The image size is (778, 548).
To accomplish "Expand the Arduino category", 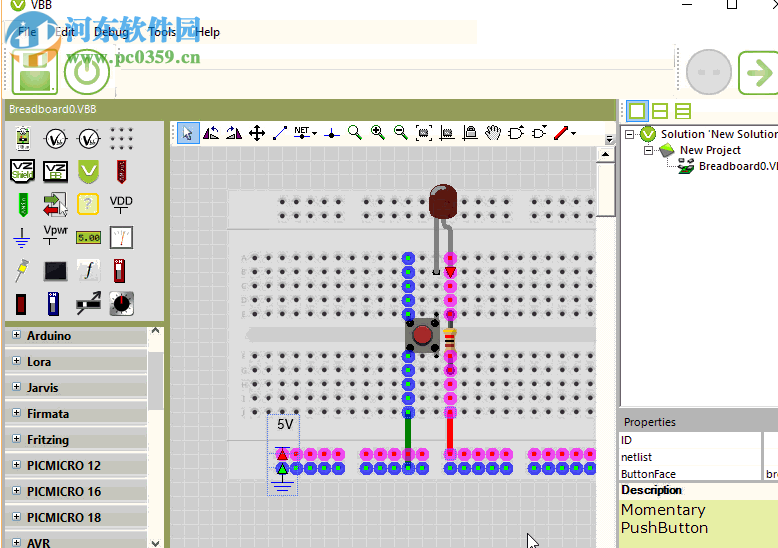I will tap(16, 335).
